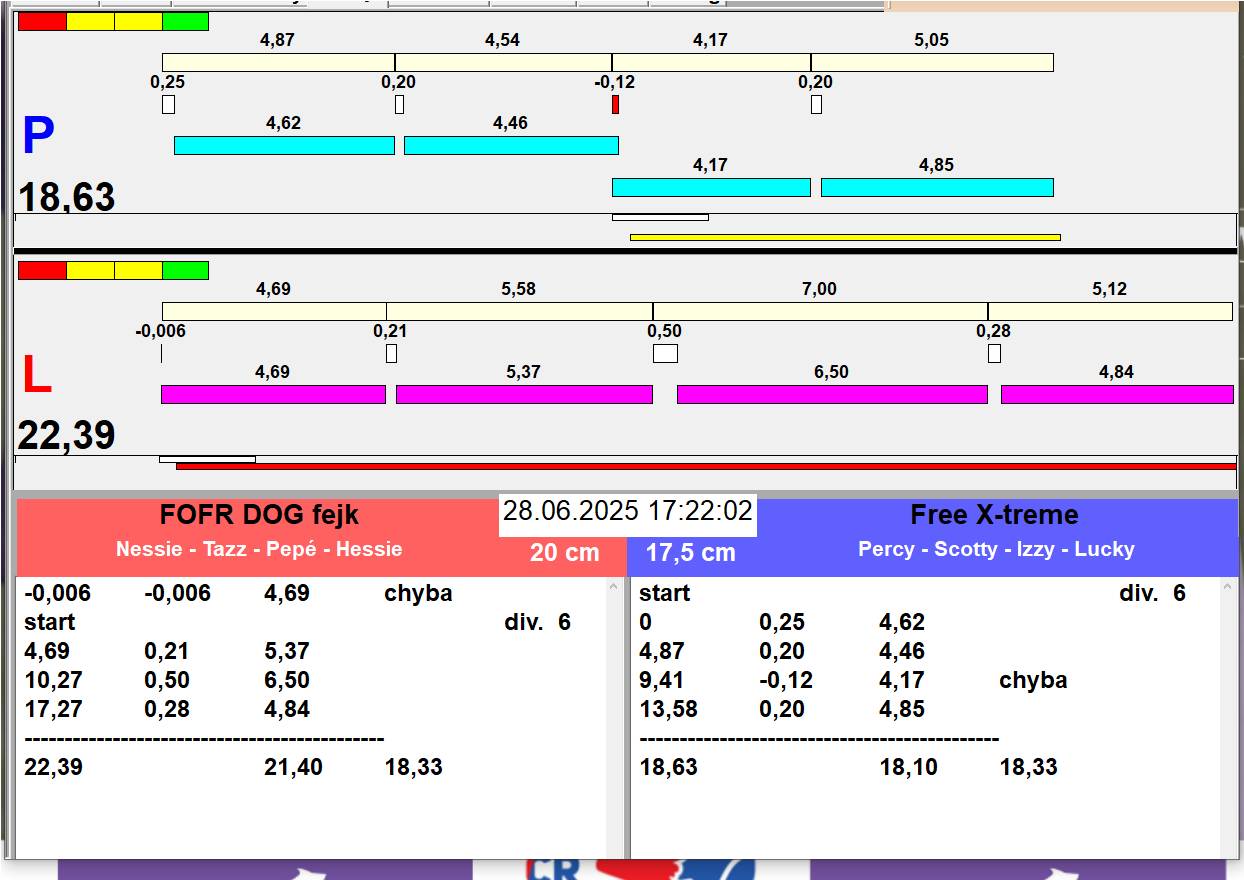Click the long red bar below lane L

pos(706,466)
